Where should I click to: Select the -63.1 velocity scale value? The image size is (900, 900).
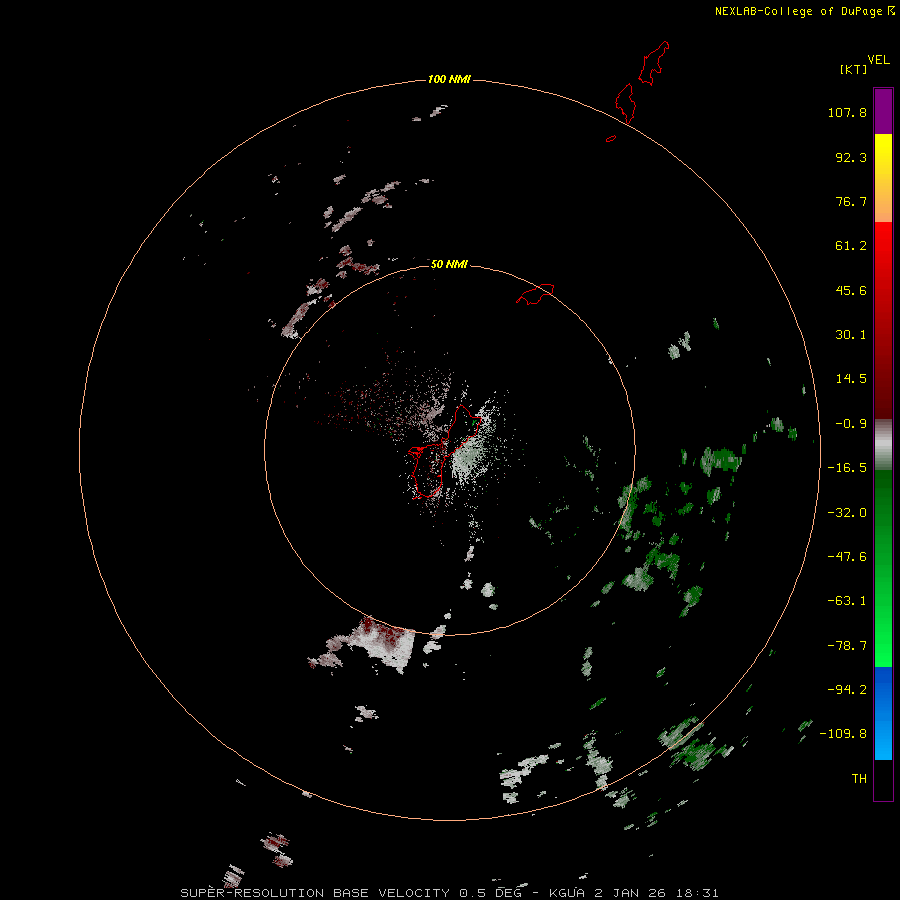click(x=847, y=601)
